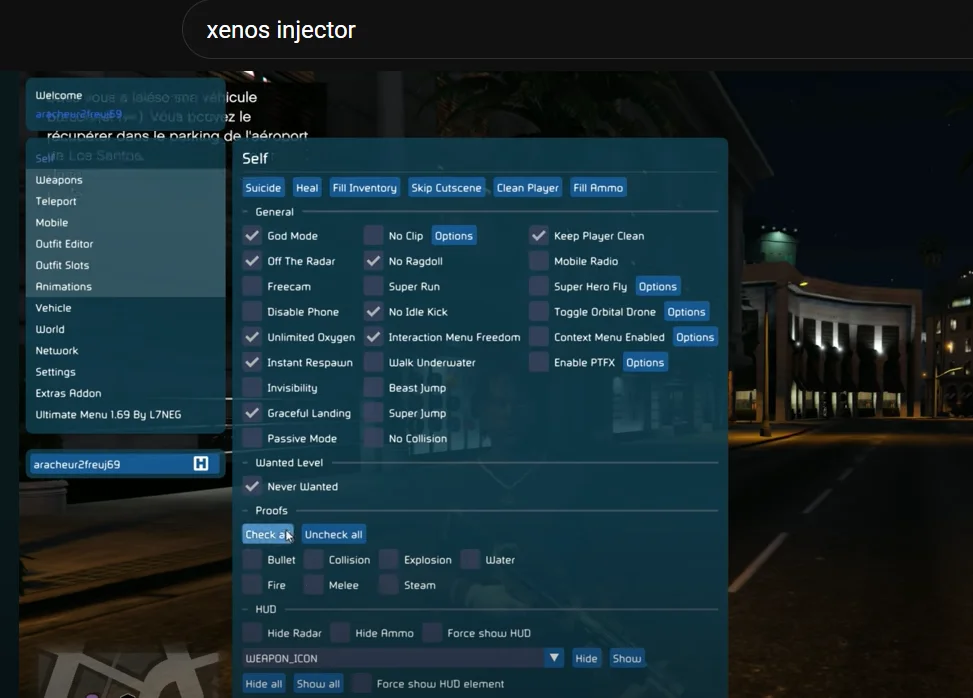Open Options next to No Clip
Image resolution: width=973 pixels, height=698 pixels.
coord(453,236)
